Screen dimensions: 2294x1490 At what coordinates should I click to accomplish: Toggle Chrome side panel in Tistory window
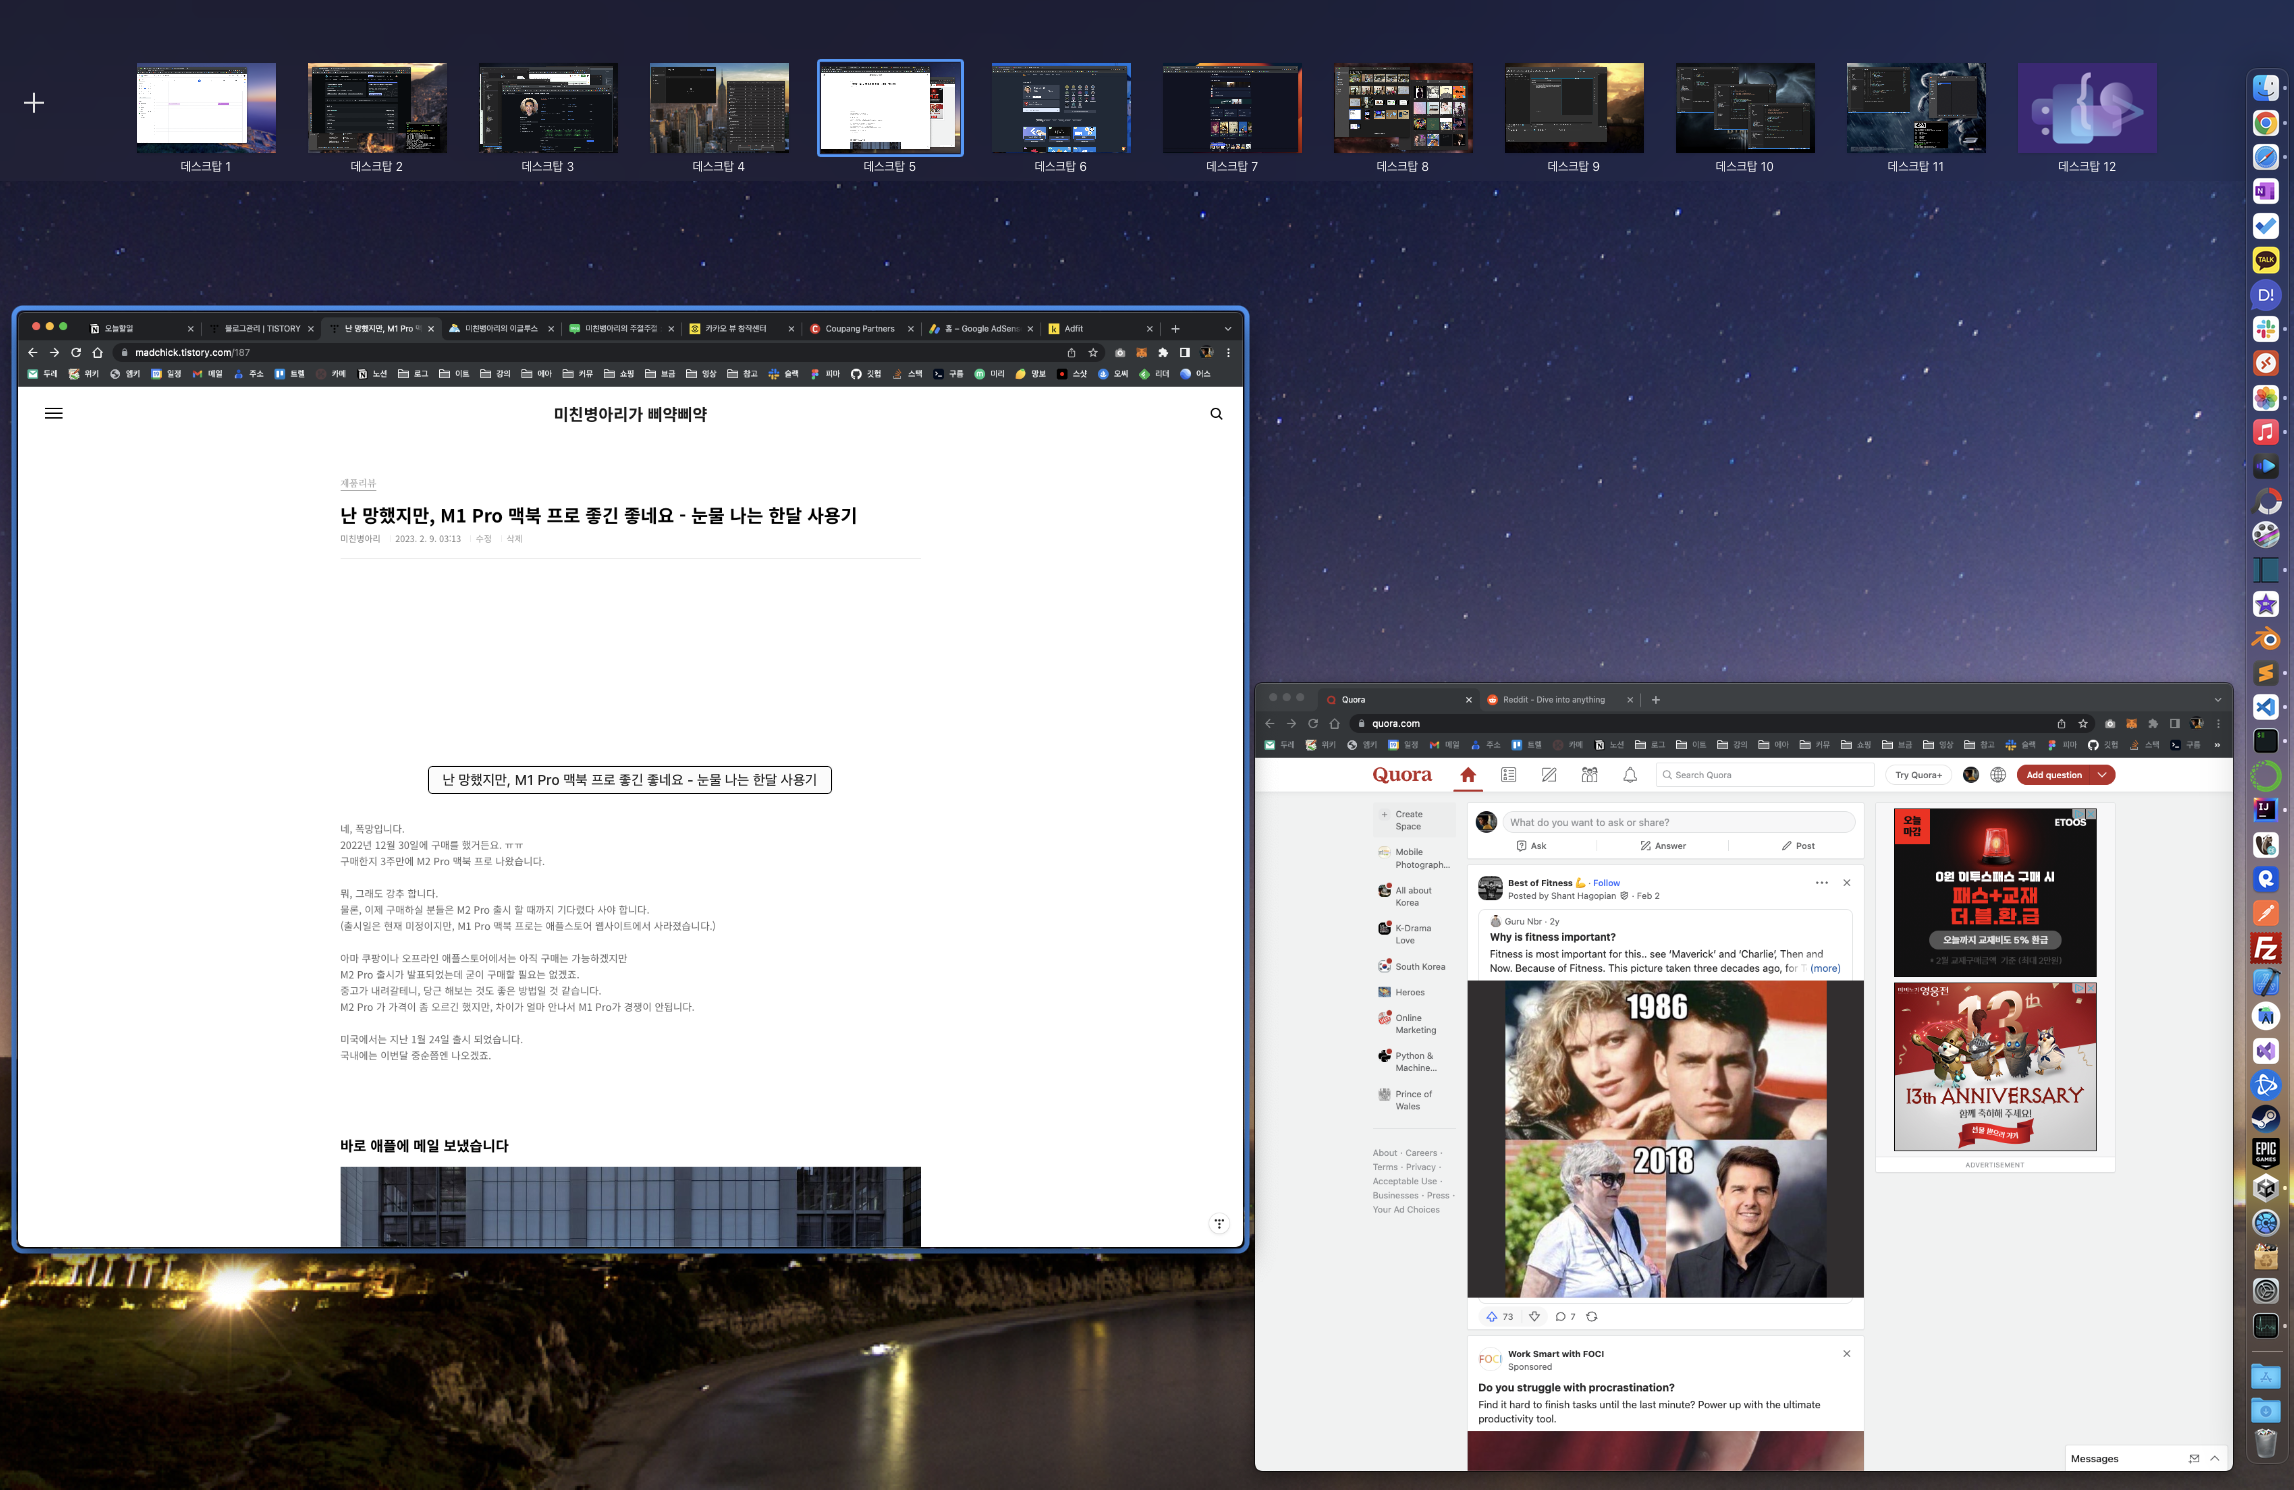[1185, 353]
